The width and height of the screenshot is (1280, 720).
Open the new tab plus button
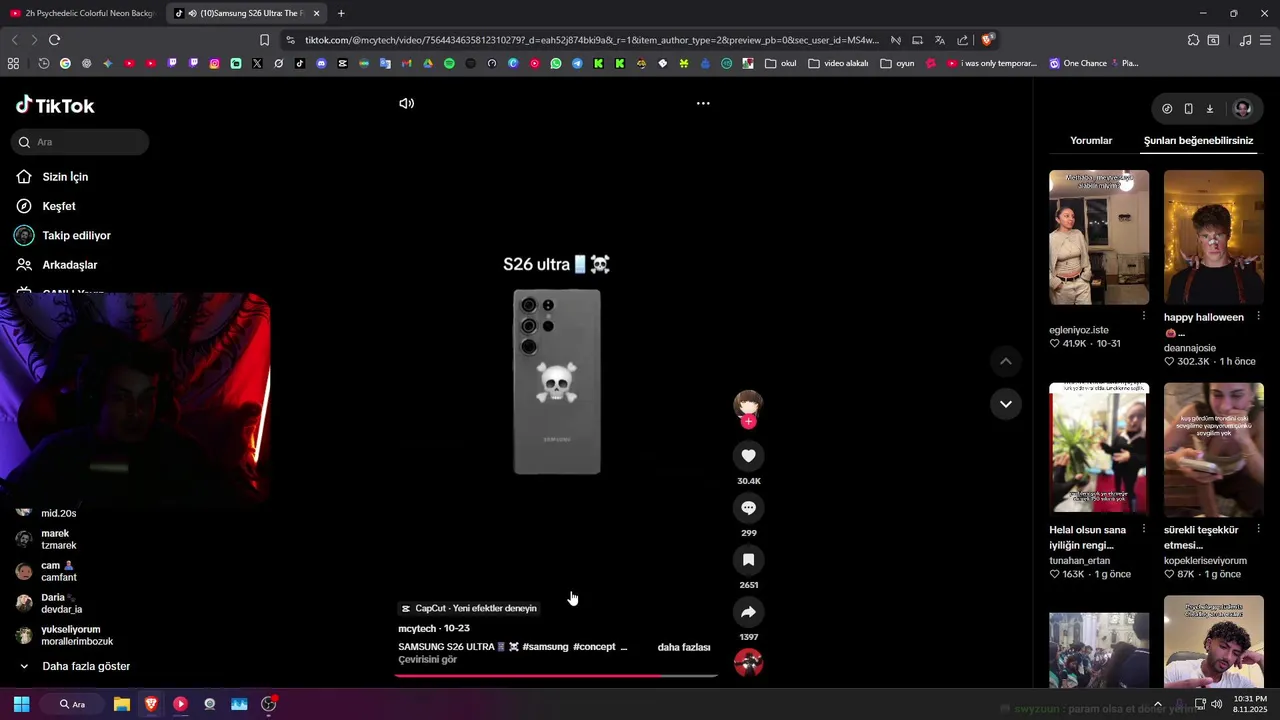pos(341,13)
